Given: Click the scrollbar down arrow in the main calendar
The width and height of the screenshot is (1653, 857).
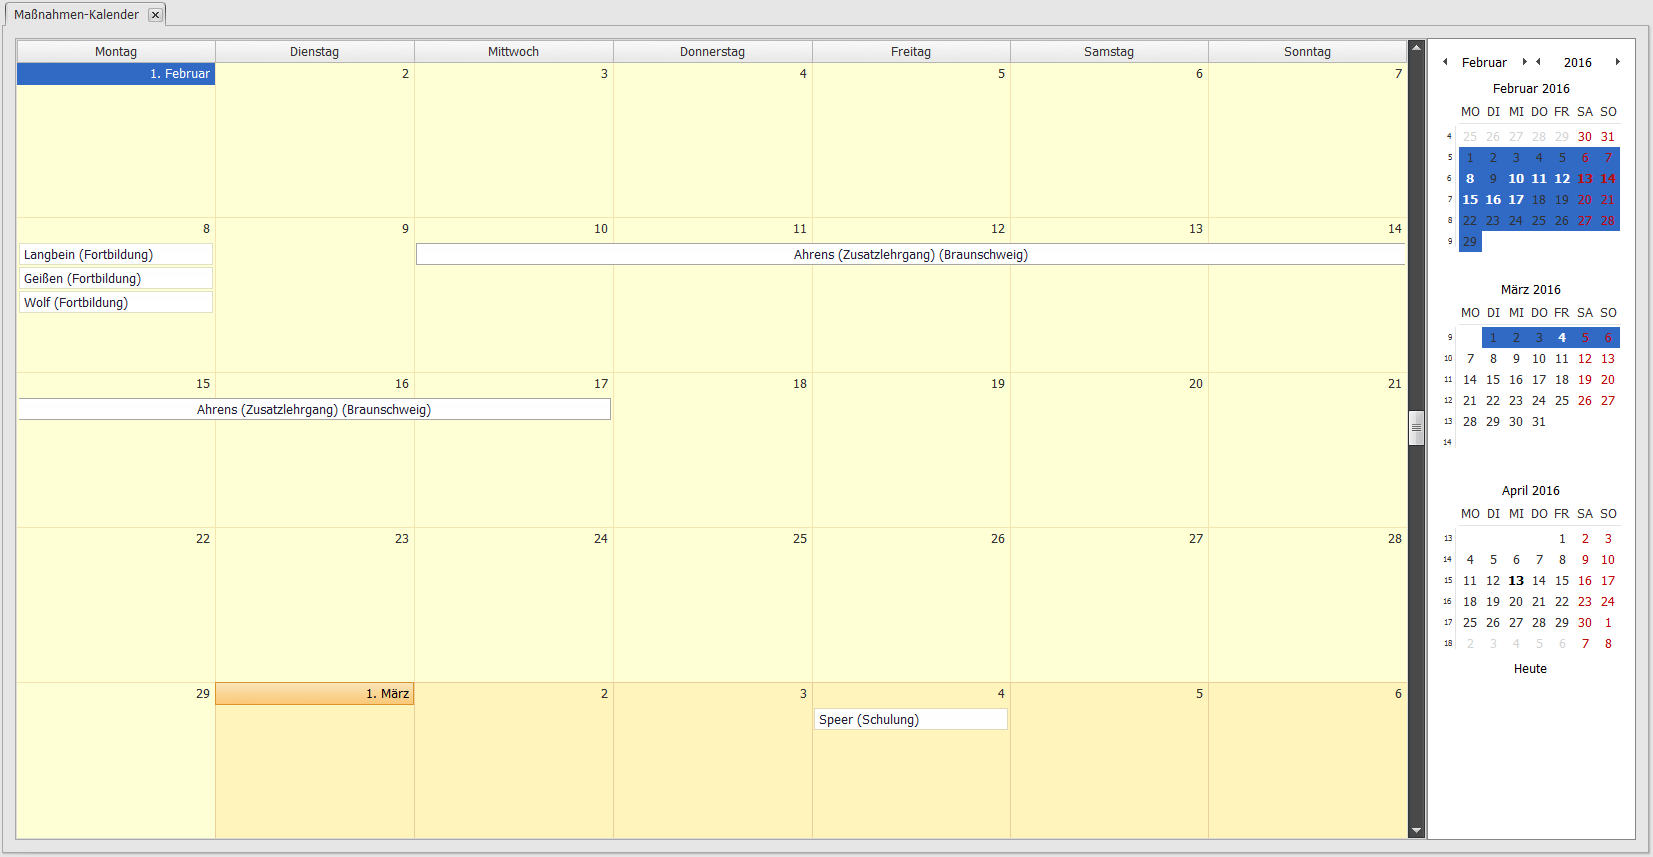Looking at the screenshot, I should click(x=1416, y=831).
